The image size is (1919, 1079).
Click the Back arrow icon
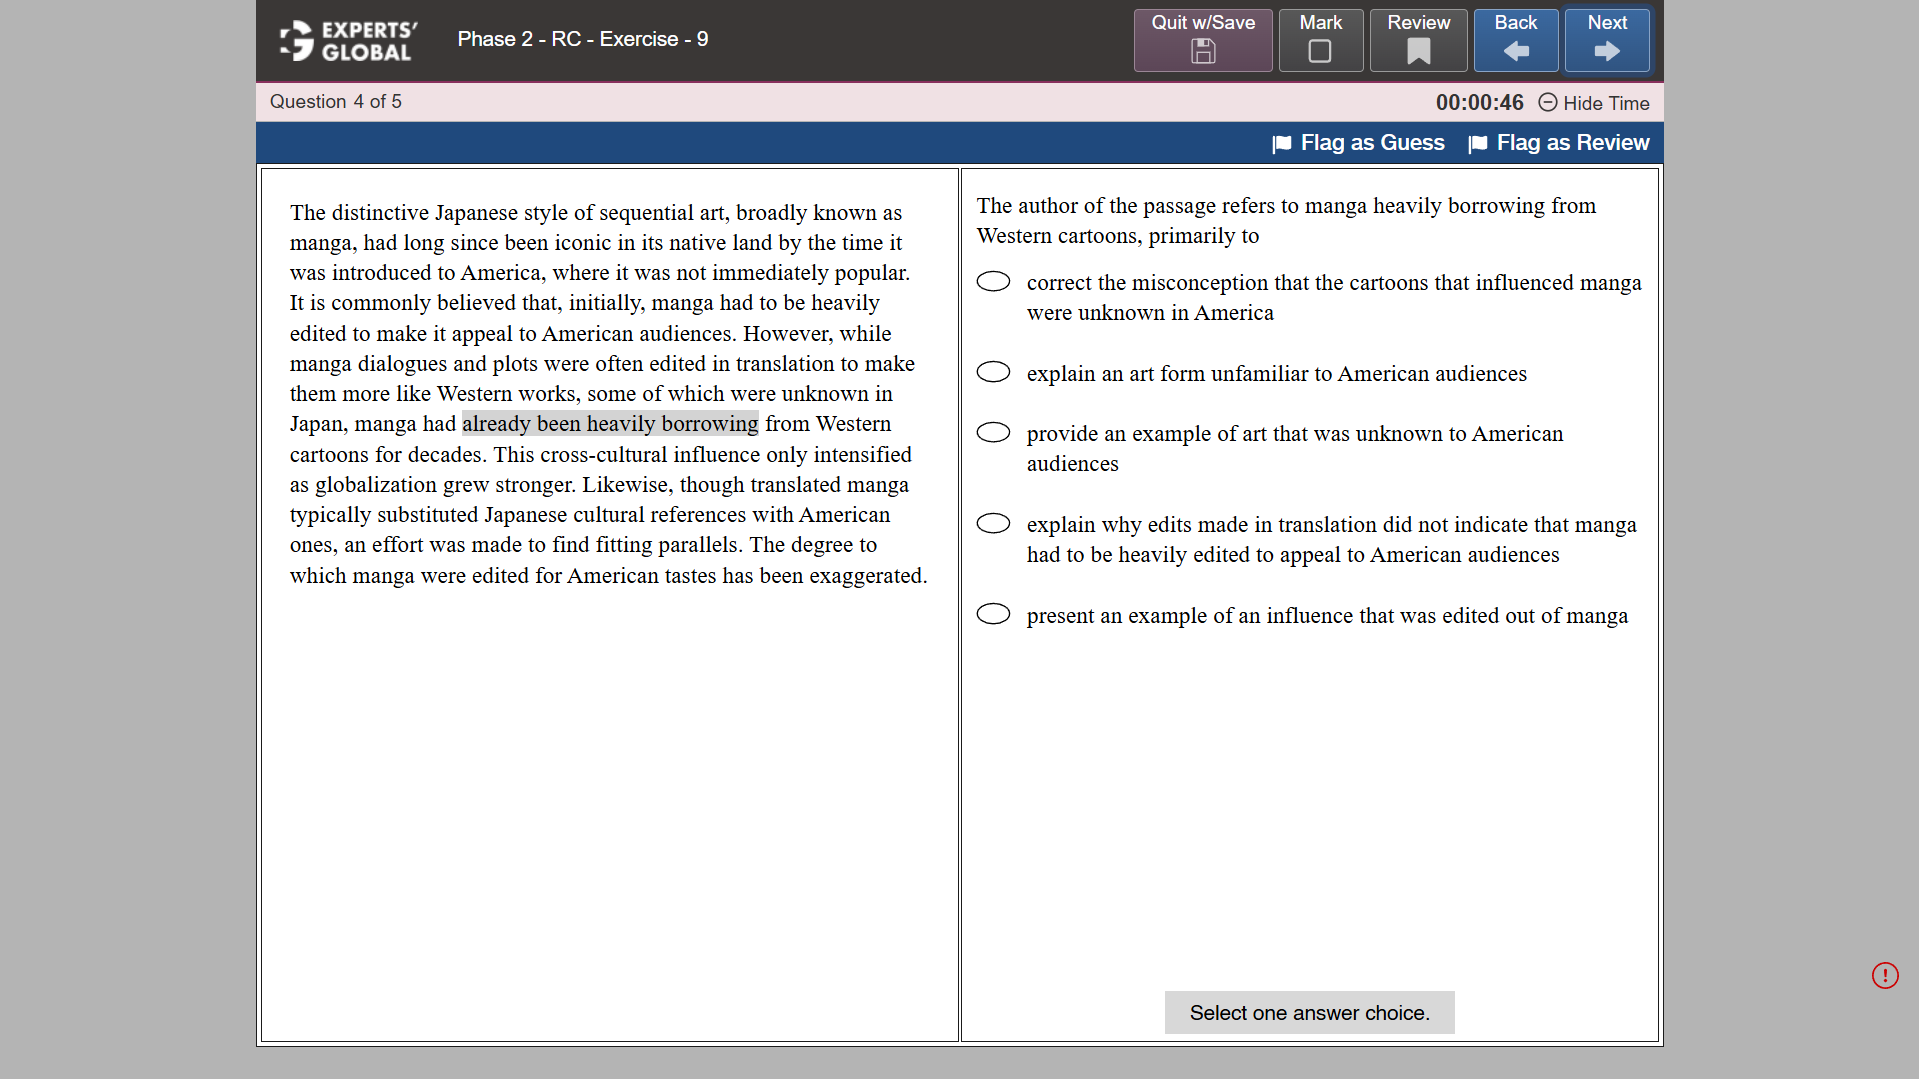tap(1515, 51)
